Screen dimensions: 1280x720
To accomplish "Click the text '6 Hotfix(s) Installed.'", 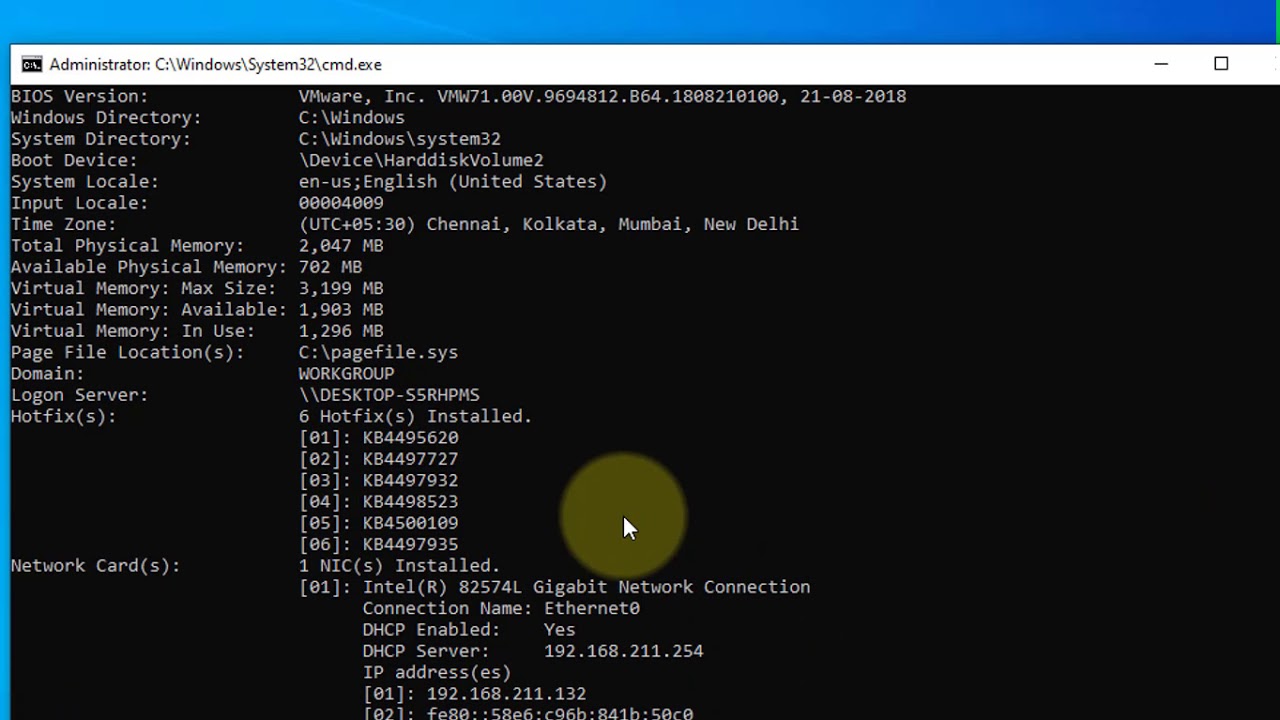I will coord(415,416).
